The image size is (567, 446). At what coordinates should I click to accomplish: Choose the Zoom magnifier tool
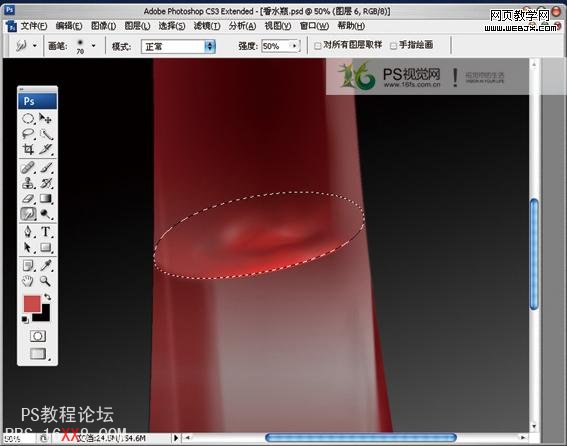(46, 281)
